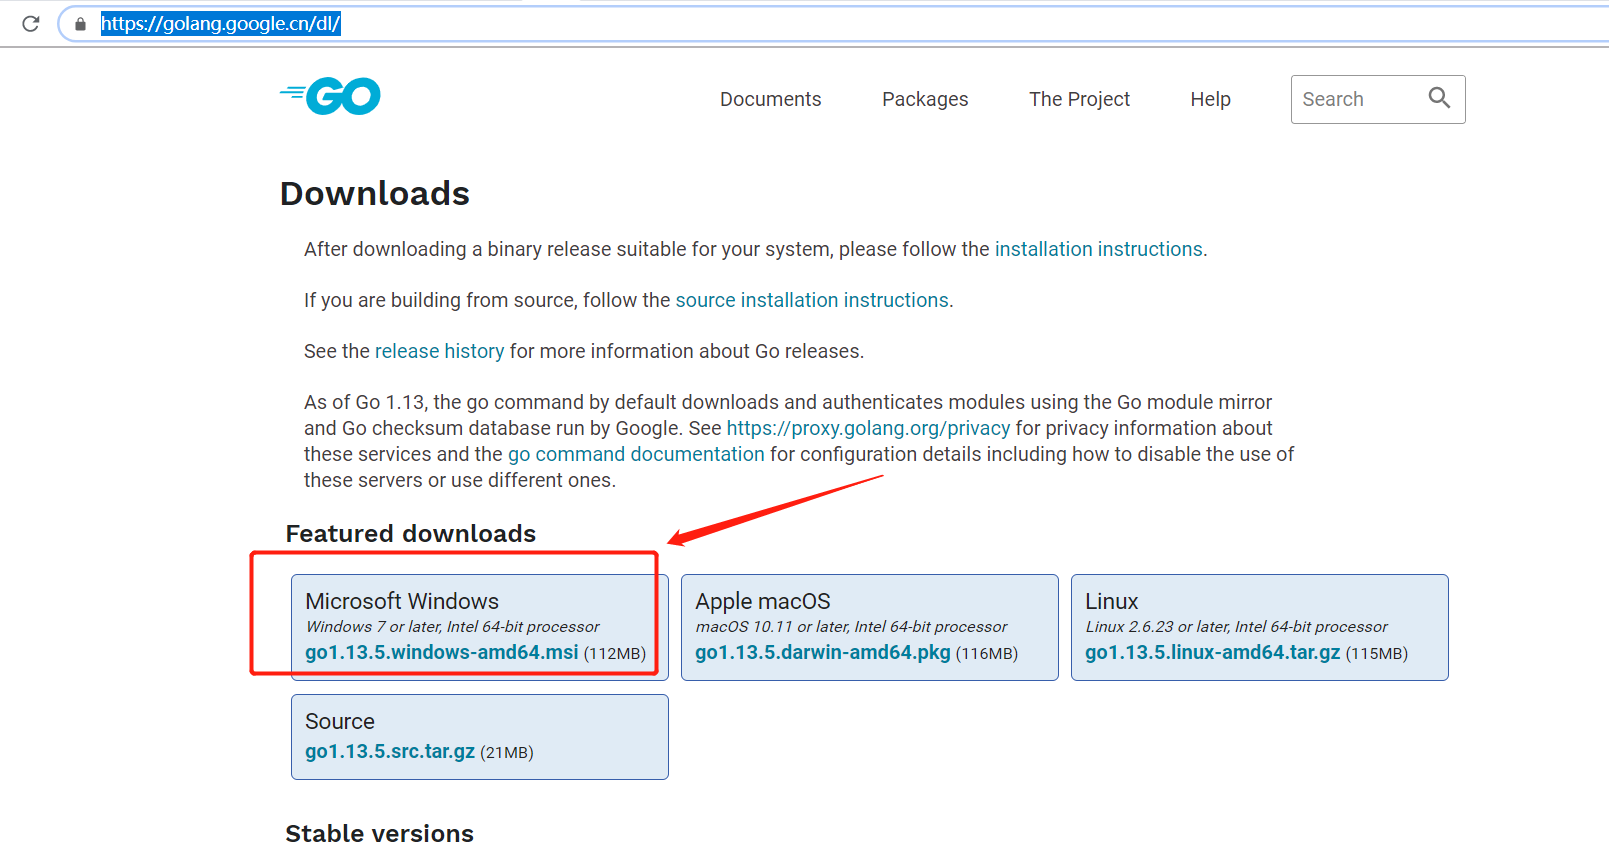Click the padlock site security icon
This screenshot has height=868, width=1609.
[81, 24]
